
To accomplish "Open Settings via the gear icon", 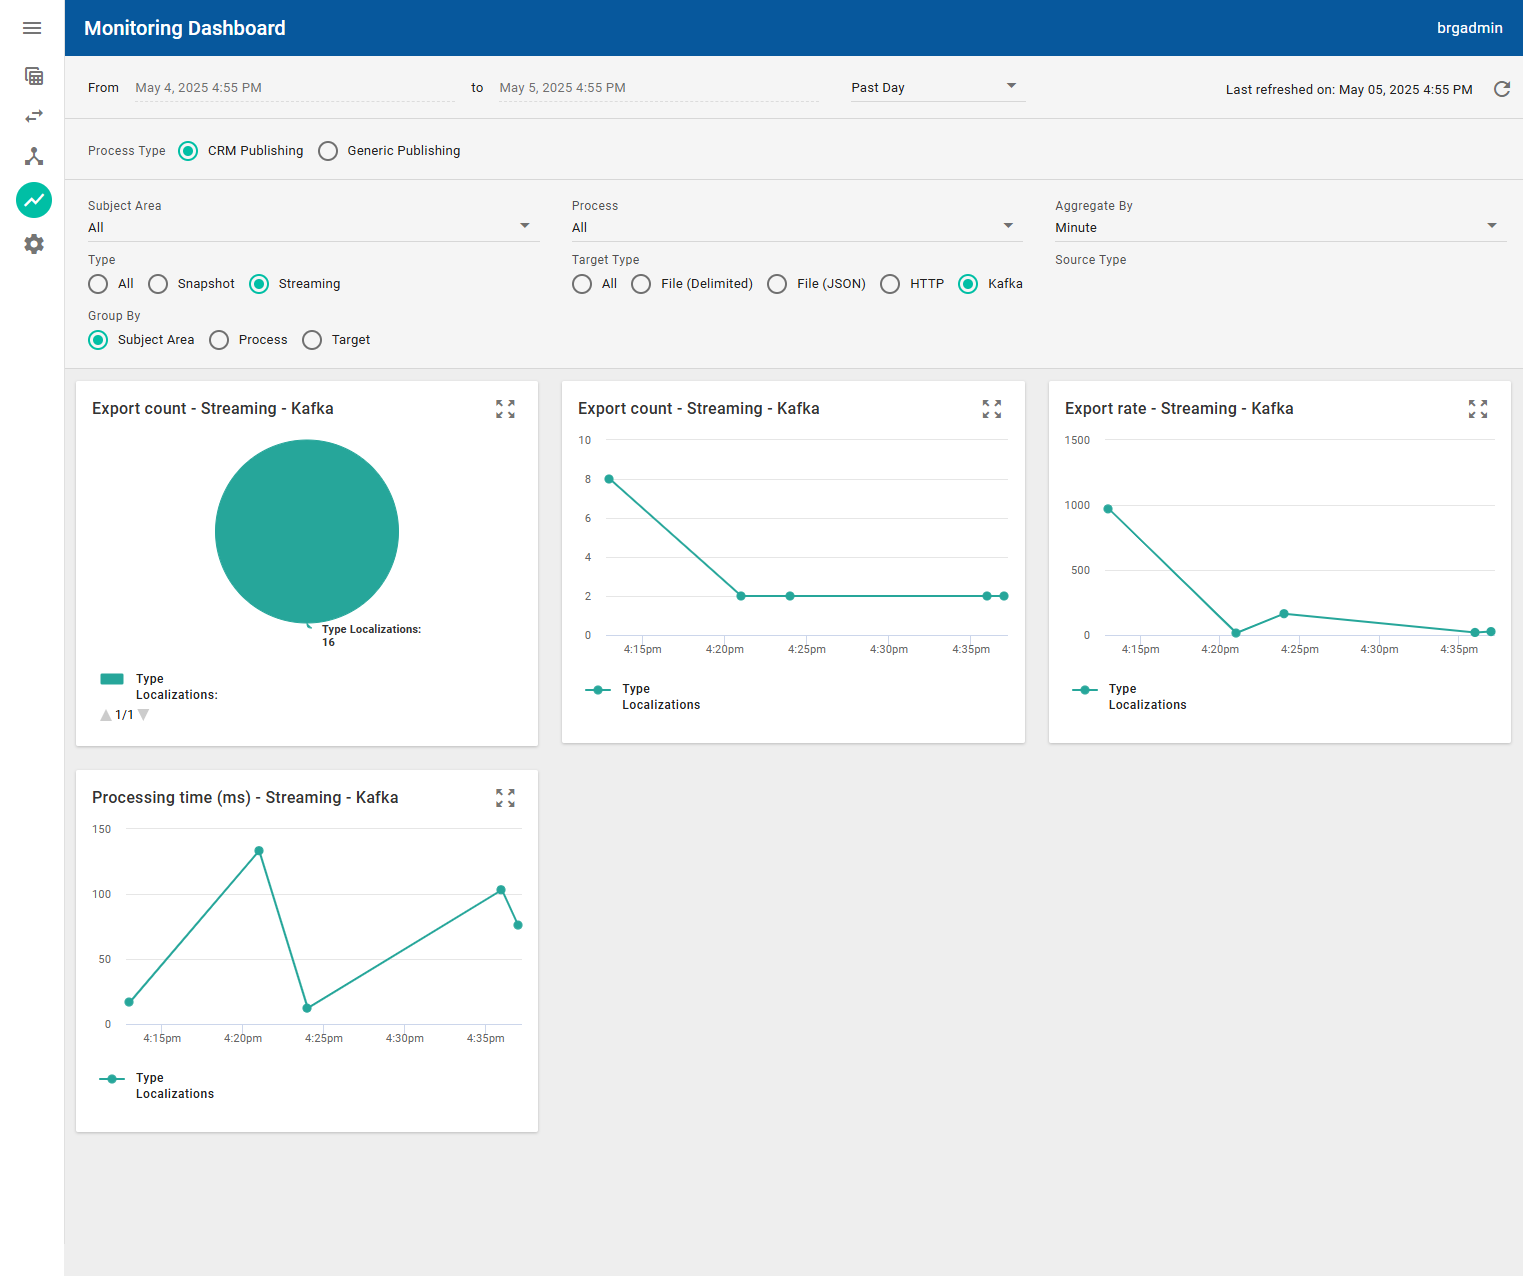I will (33, 243).
